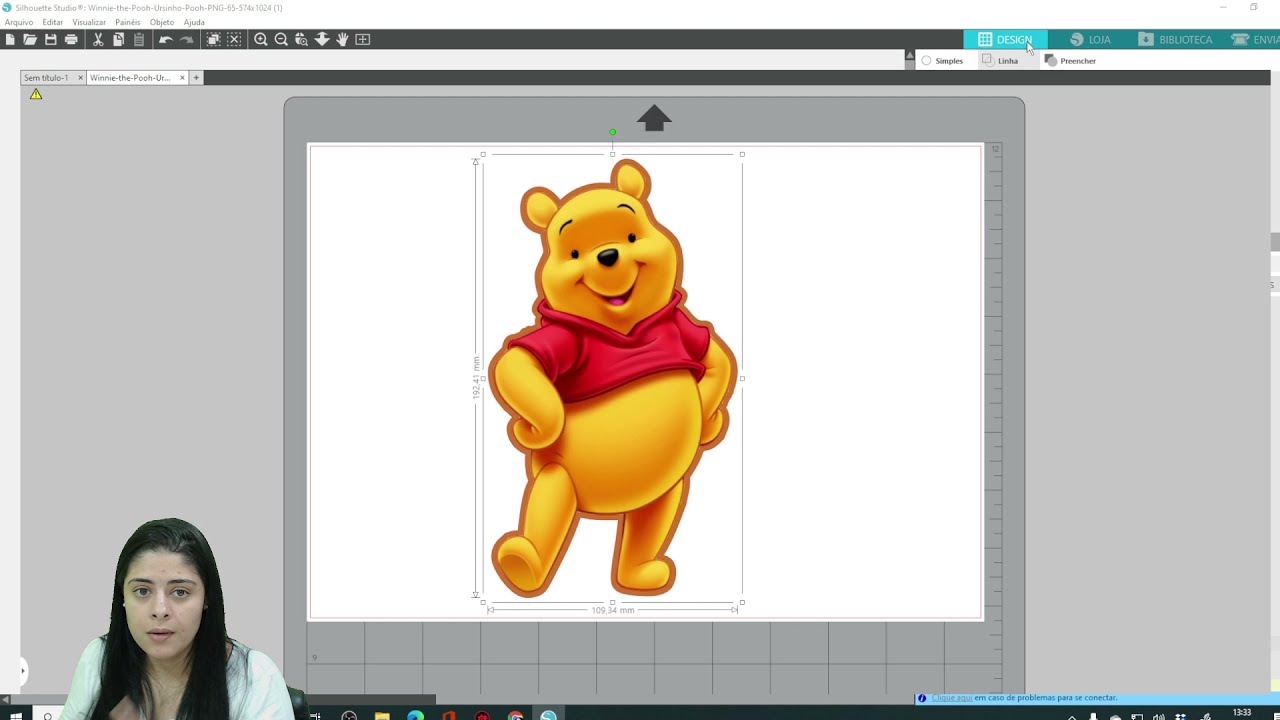Close the Sem título-1 tab
1280x720 pixels.
(x=80, y=78)
